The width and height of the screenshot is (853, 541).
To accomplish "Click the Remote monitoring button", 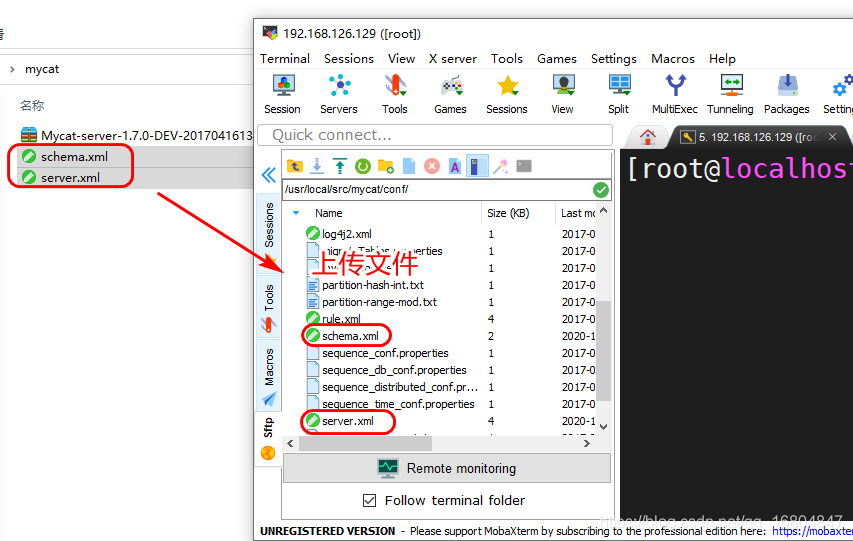I will click(x=447, y=468).
